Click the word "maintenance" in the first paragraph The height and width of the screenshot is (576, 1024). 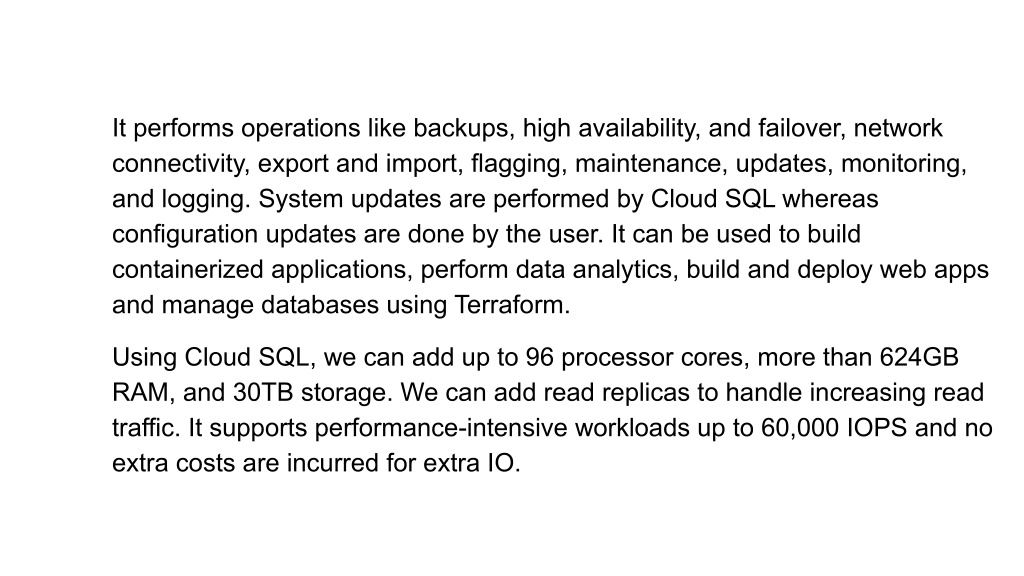[x=648, y=164]
